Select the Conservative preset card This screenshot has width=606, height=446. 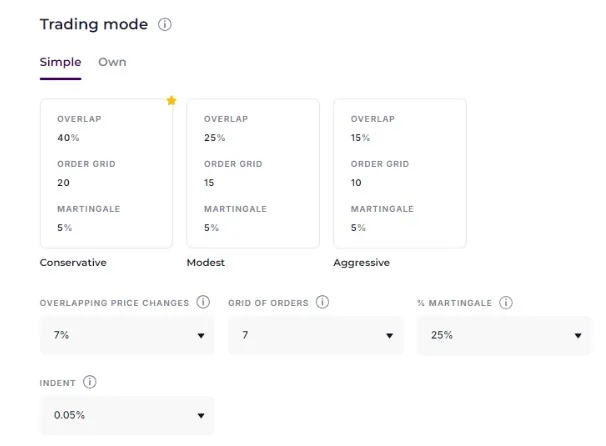coord(106,172)
